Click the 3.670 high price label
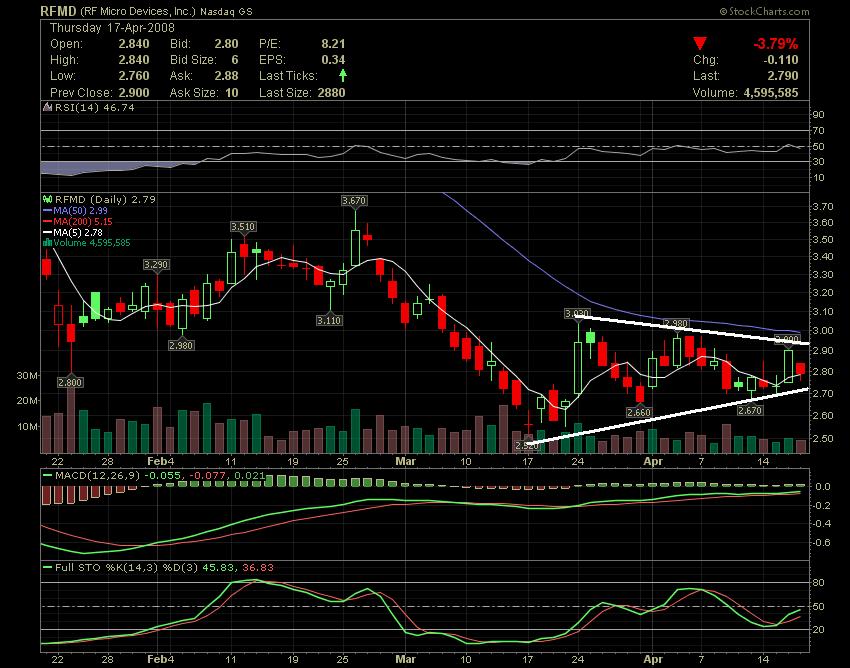This screenshot has width=850, height=668. point(354,201)
